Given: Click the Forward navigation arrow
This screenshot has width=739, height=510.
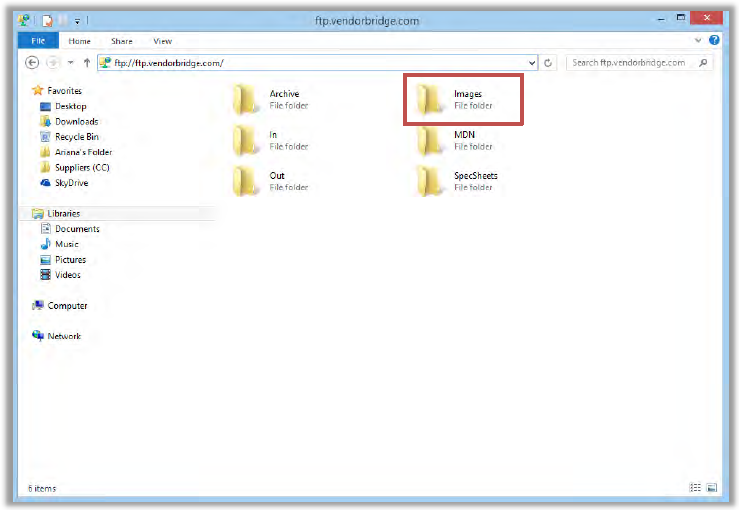Looking at the screenshot, I should coord(53,63).
